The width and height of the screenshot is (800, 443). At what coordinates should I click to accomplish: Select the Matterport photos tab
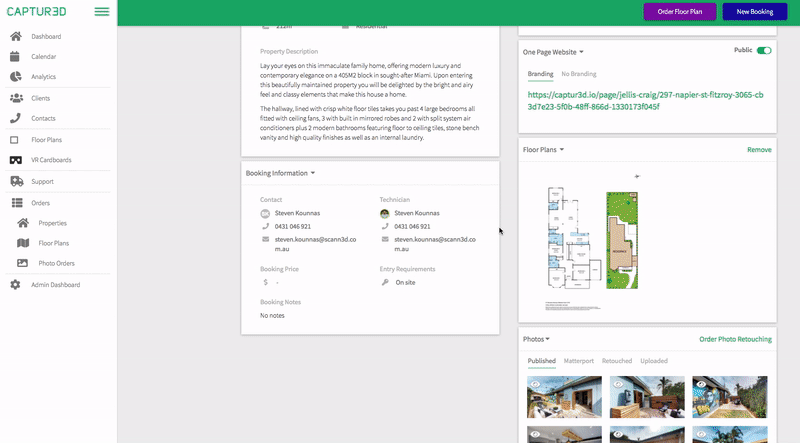tap(579, 361)
